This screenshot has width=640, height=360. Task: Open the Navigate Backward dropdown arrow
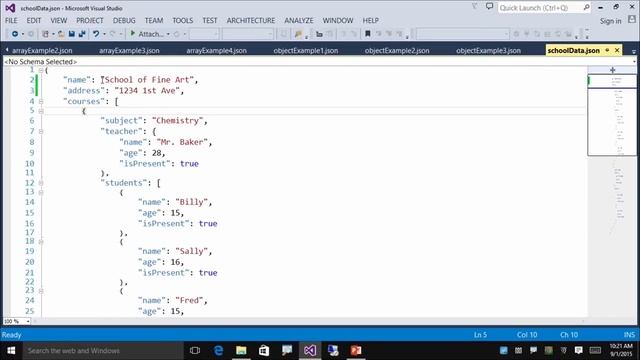tap(23, 34)
